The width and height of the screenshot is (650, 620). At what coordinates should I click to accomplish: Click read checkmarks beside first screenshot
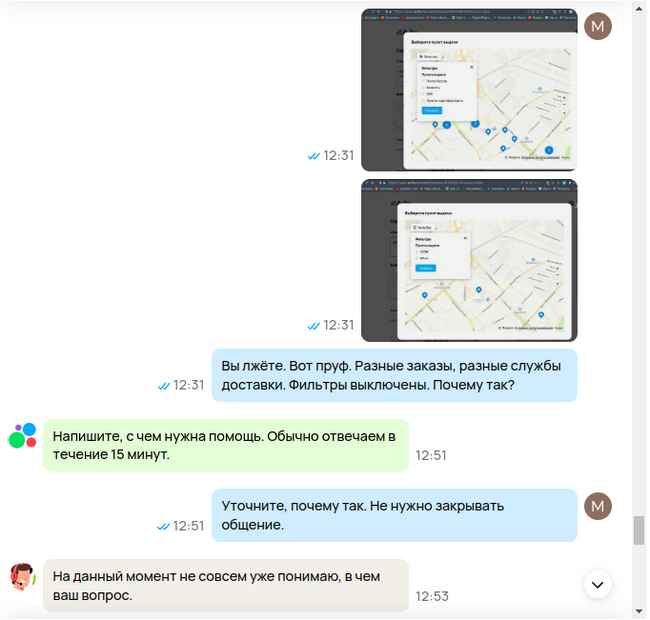point(314,156)
